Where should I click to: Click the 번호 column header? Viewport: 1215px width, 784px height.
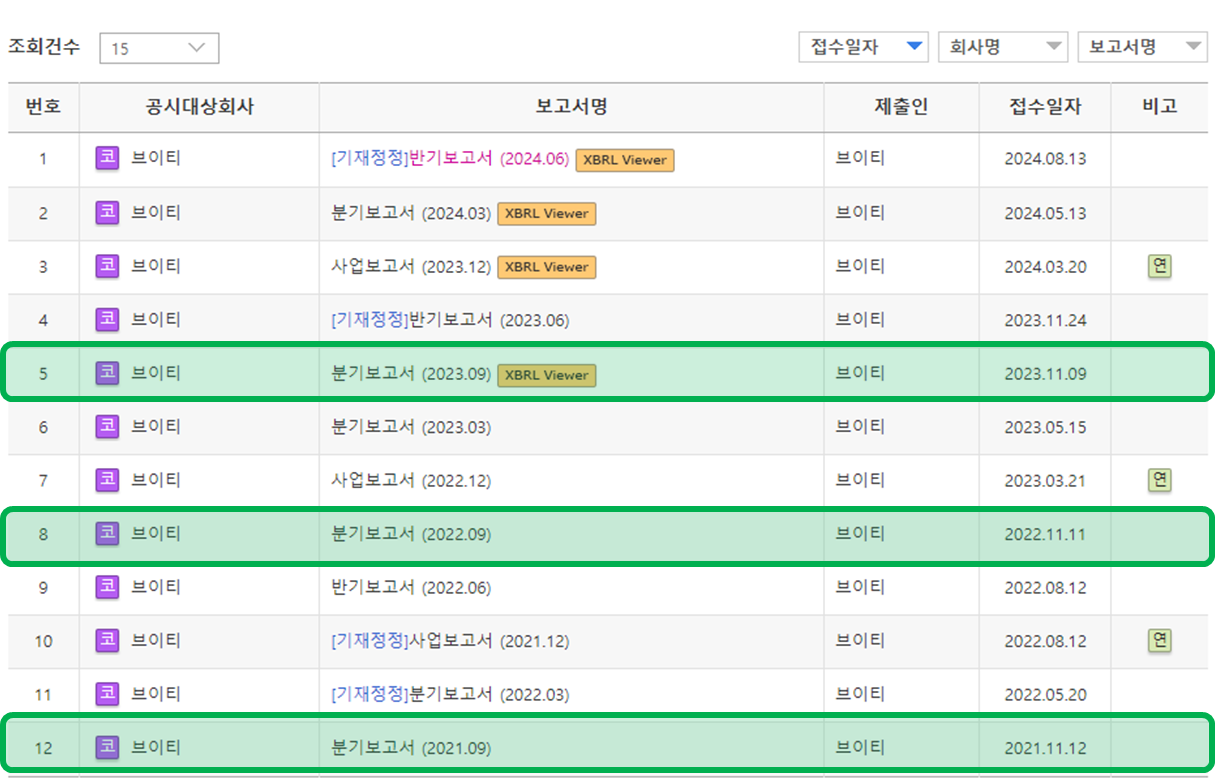pyautogui.click(x=43, y=107)
